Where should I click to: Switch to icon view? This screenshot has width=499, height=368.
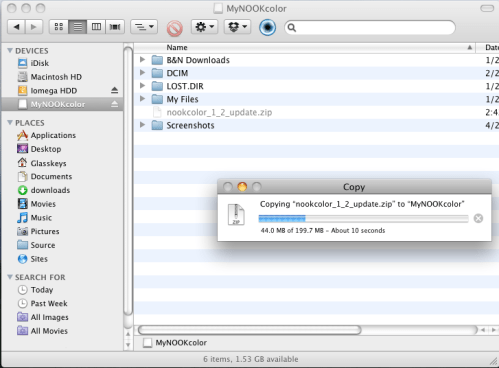pos(59,27)
